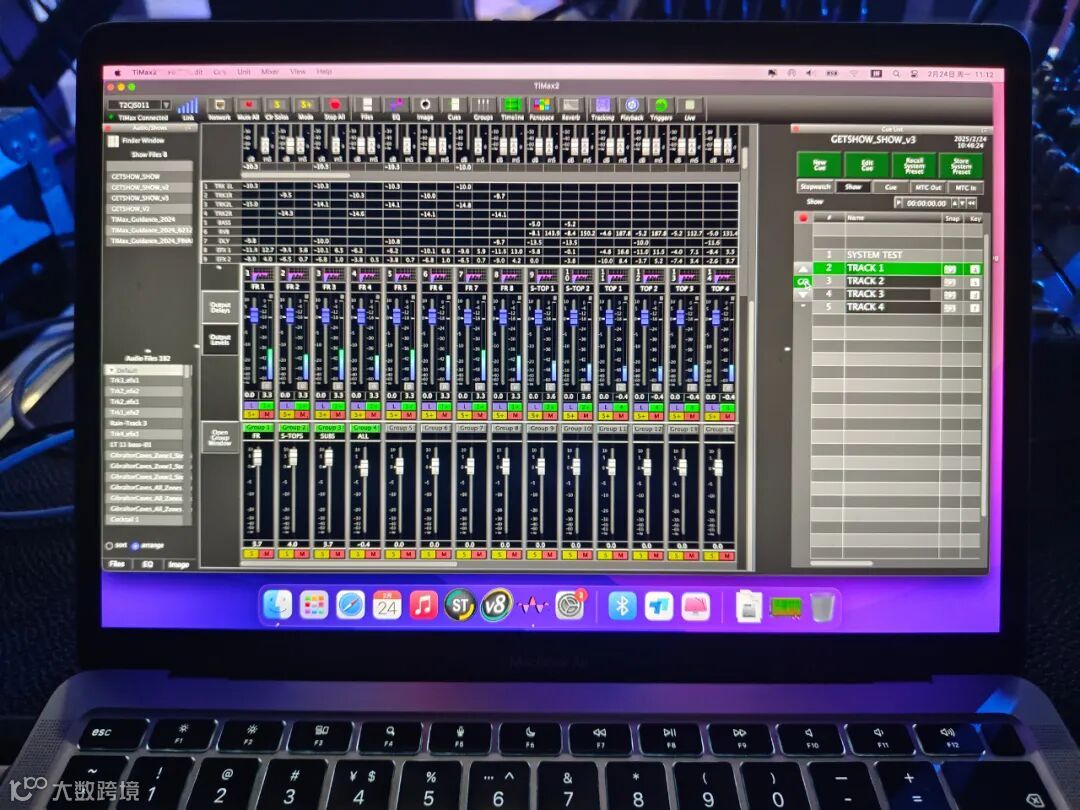The height and width of the screenshot is (810, 1080).
Task: Click the GO button in the Cue List
Action: point(803,282)
